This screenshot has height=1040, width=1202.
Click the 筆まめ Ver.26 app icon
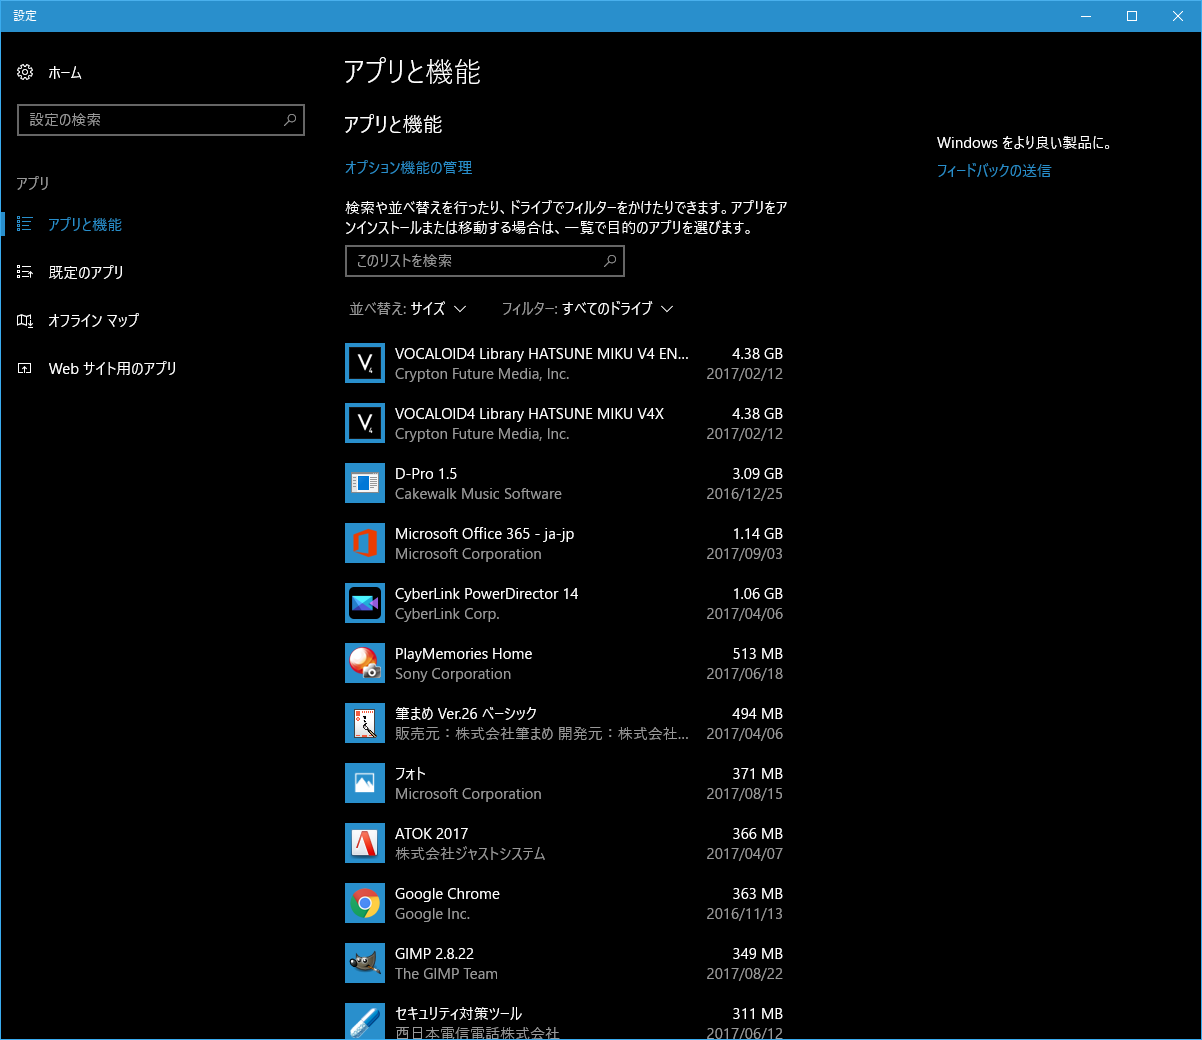pyautogui.click(x=365, y=723)
